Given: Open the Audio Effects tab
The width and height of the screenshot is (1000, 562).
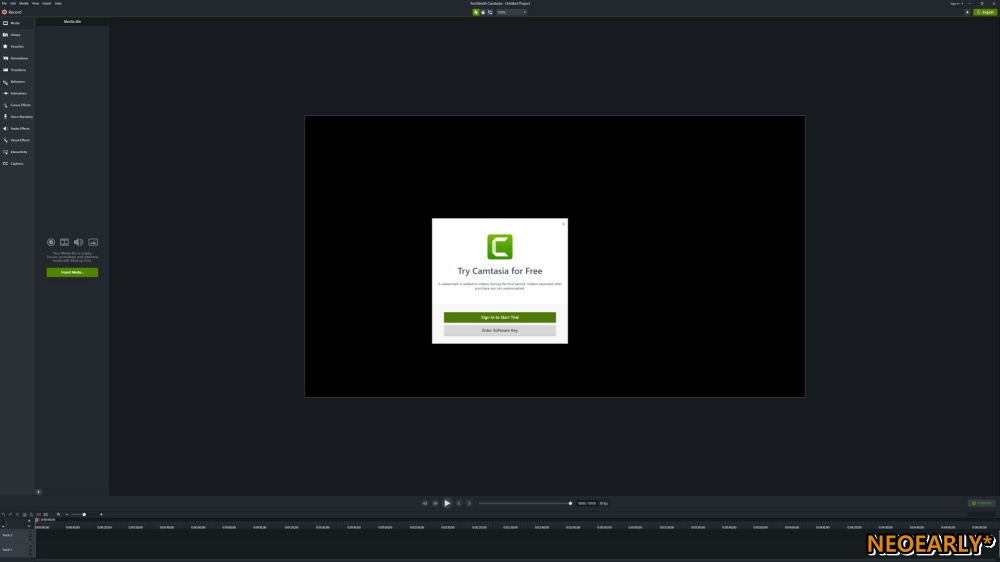Looking at the screenshot, I should coord(17,128).
